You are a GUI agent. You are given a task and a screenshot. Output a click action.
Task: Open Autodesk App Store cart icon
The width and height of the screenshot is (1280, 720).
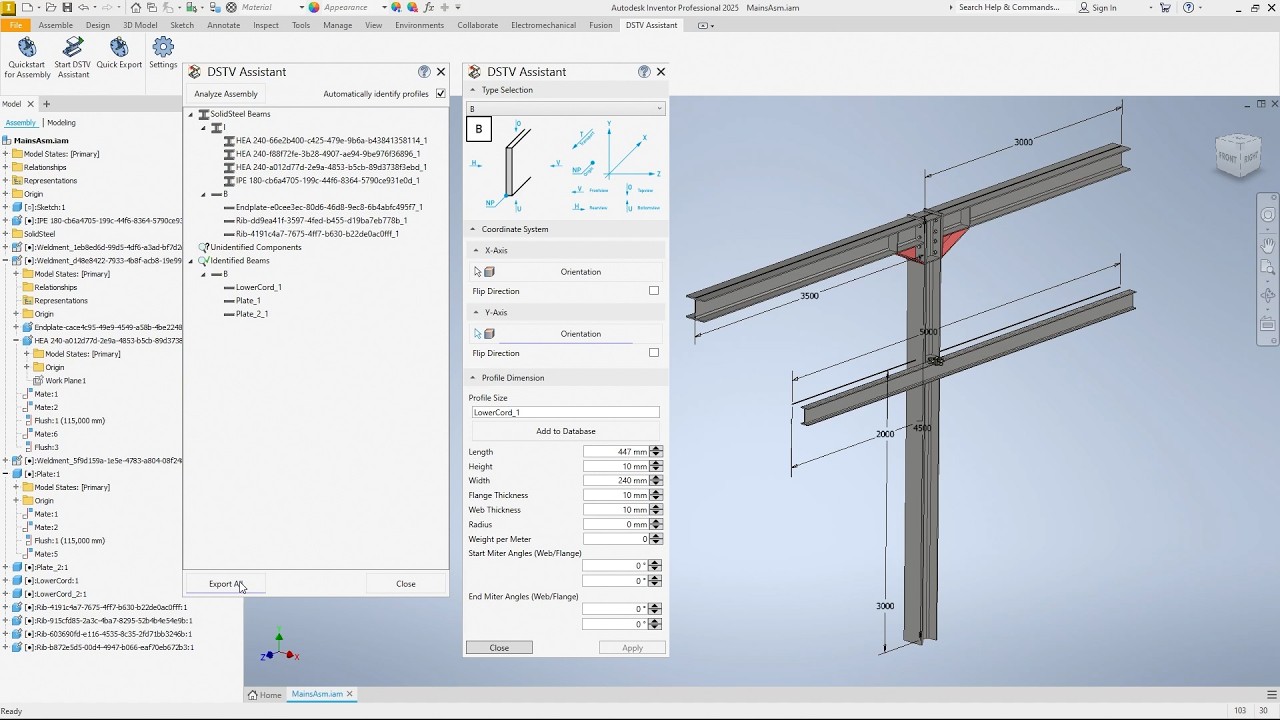point(1165,7)
